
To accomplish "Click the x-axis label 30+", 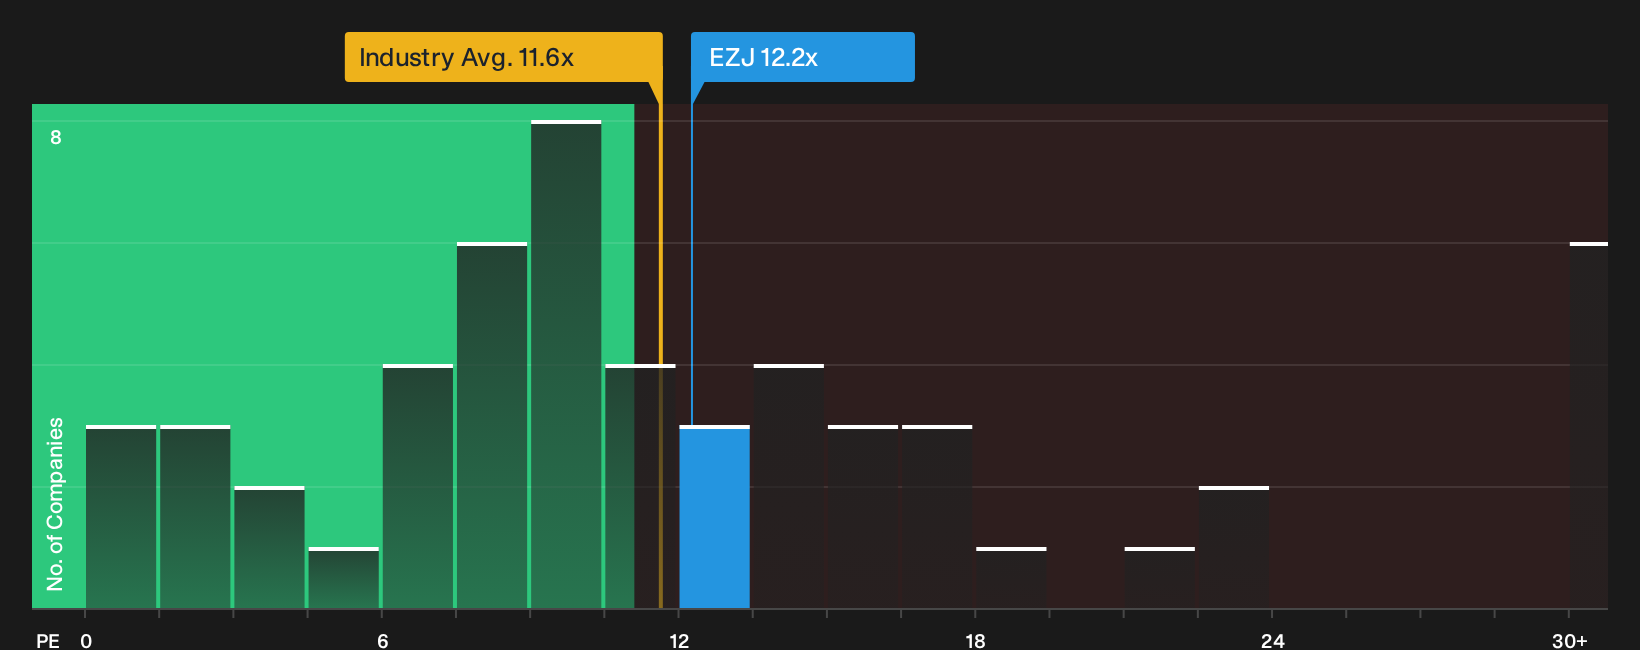I will [1569, 640].
